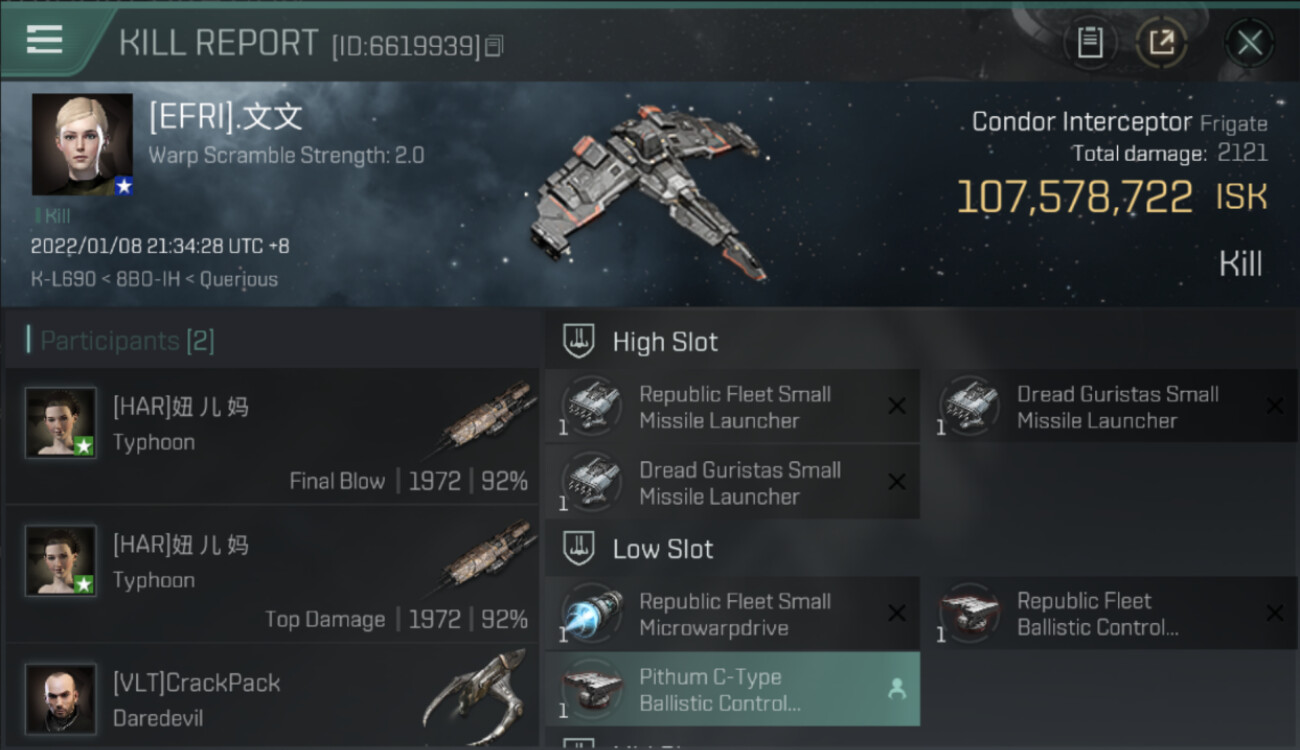Viewport: 1300px width, 750px height.
Task: Share the kill report externally
Action: [x=1161, y=43]
